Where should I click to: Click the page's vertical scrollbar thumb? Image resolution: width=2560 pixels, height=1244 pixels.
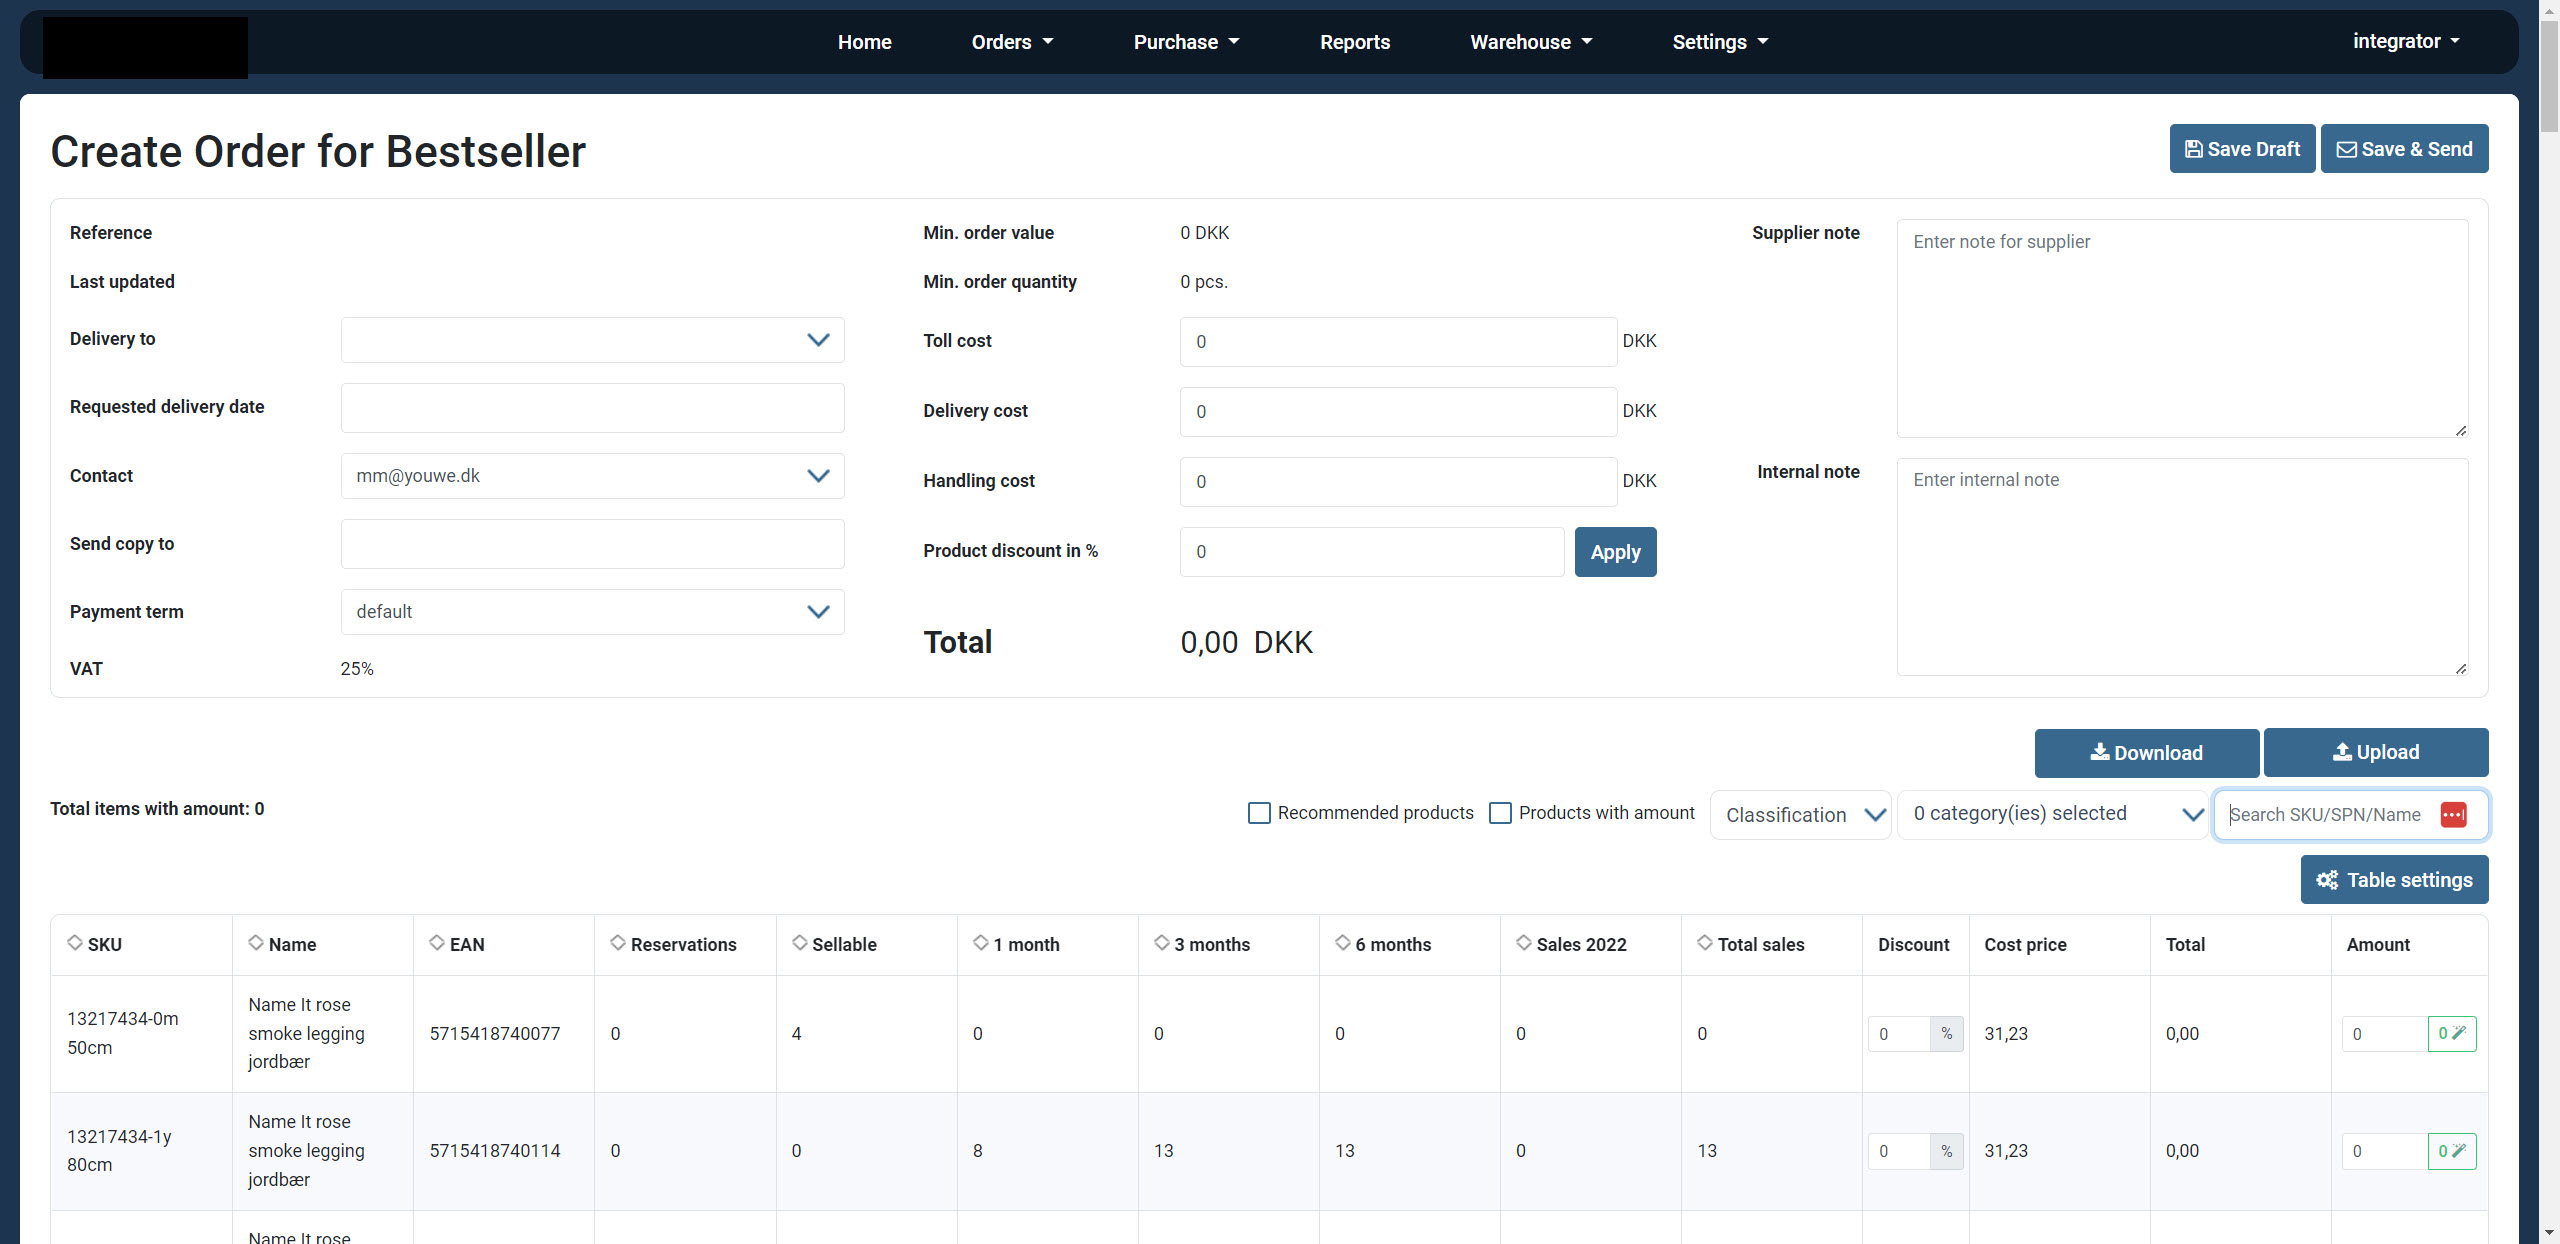click(x=2549, y=80)
